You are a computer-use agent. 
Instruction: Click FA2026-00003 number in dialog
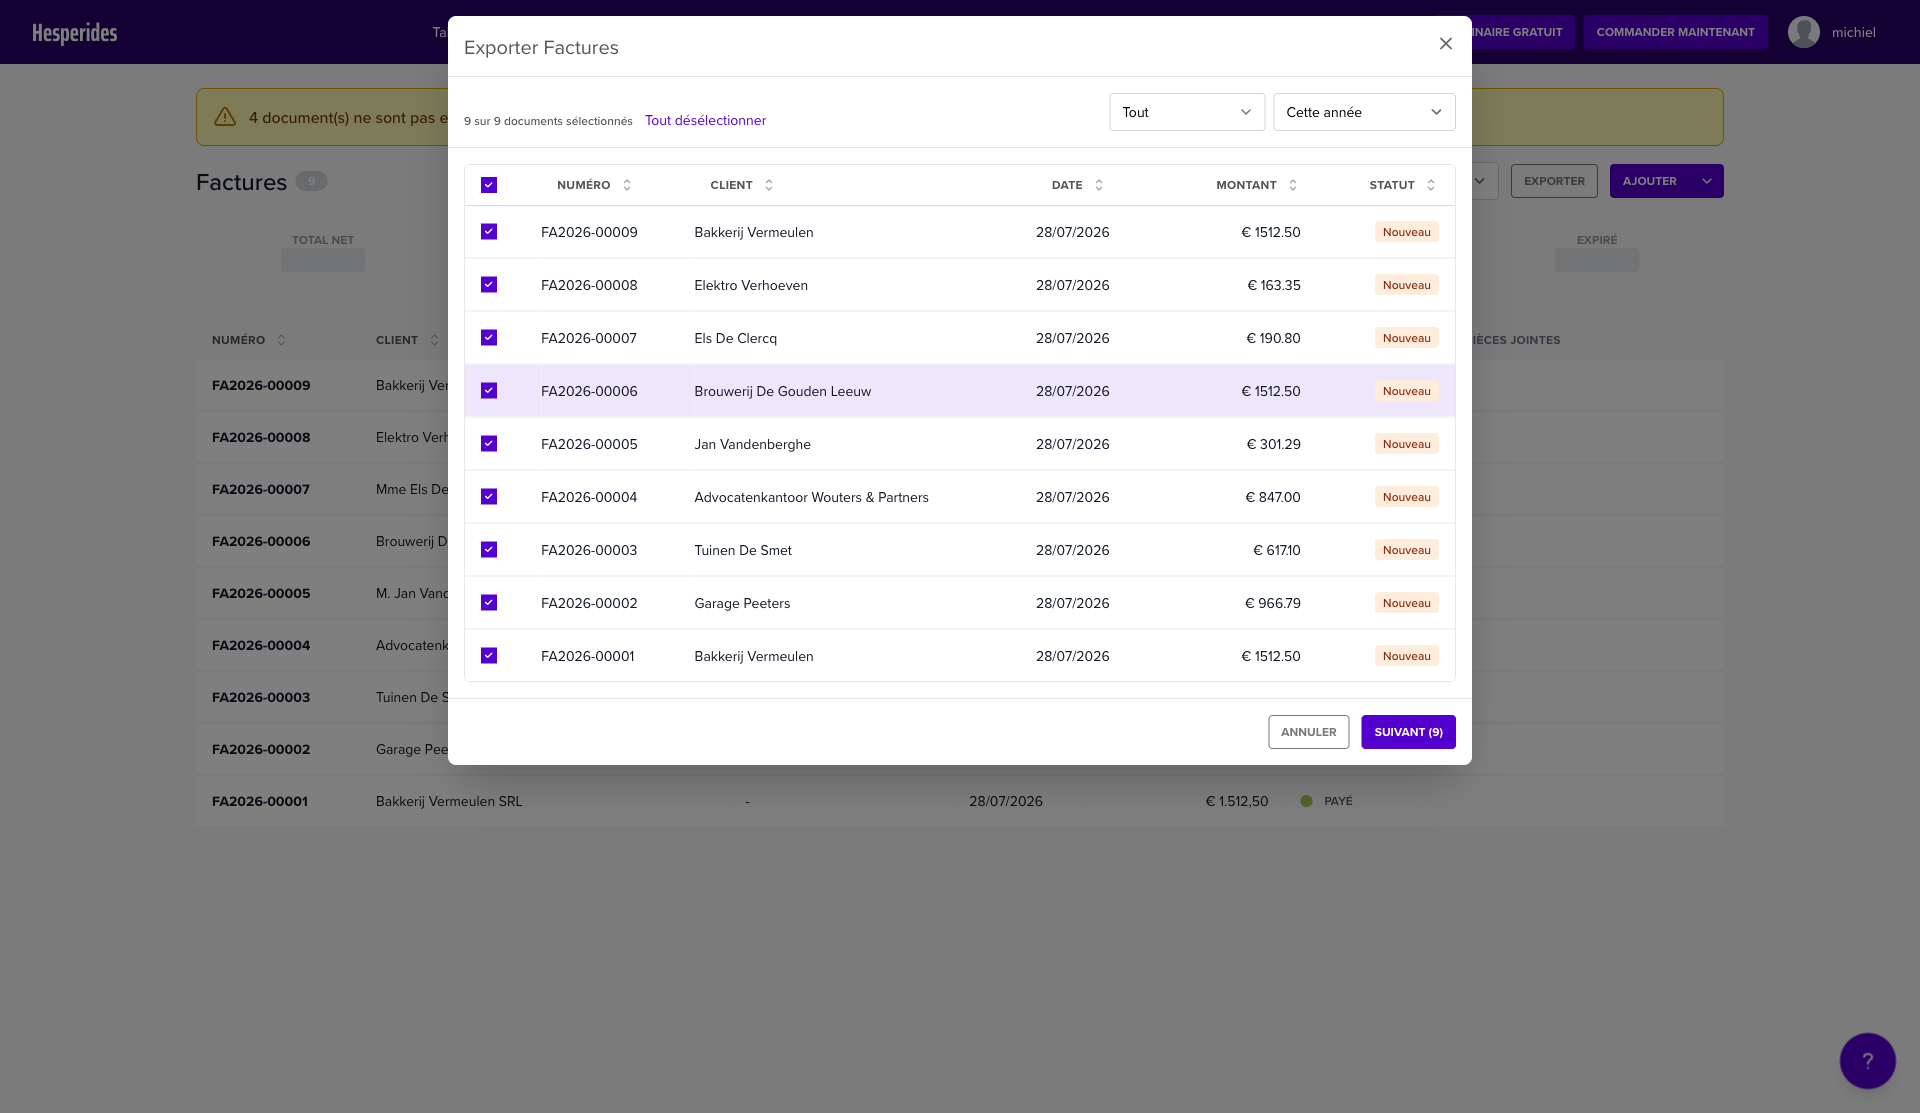tap(589, 550)
